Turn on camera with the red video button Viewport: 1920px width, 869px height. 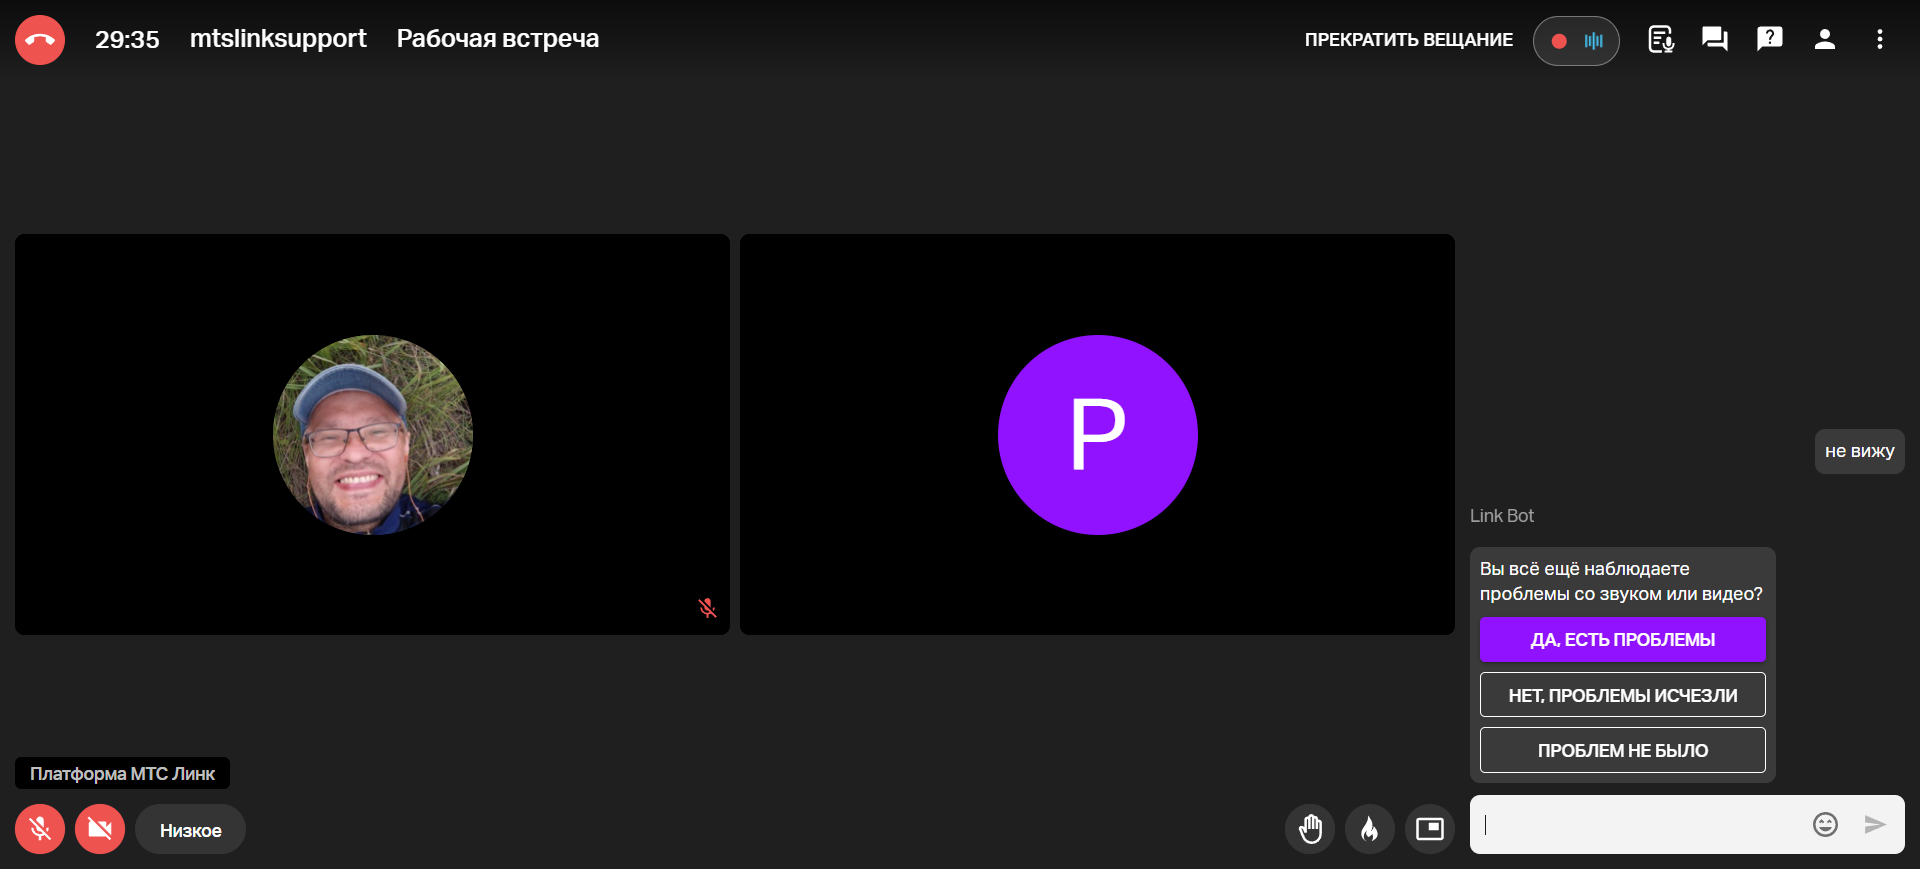pyautogui.click(x=100, y=829)
